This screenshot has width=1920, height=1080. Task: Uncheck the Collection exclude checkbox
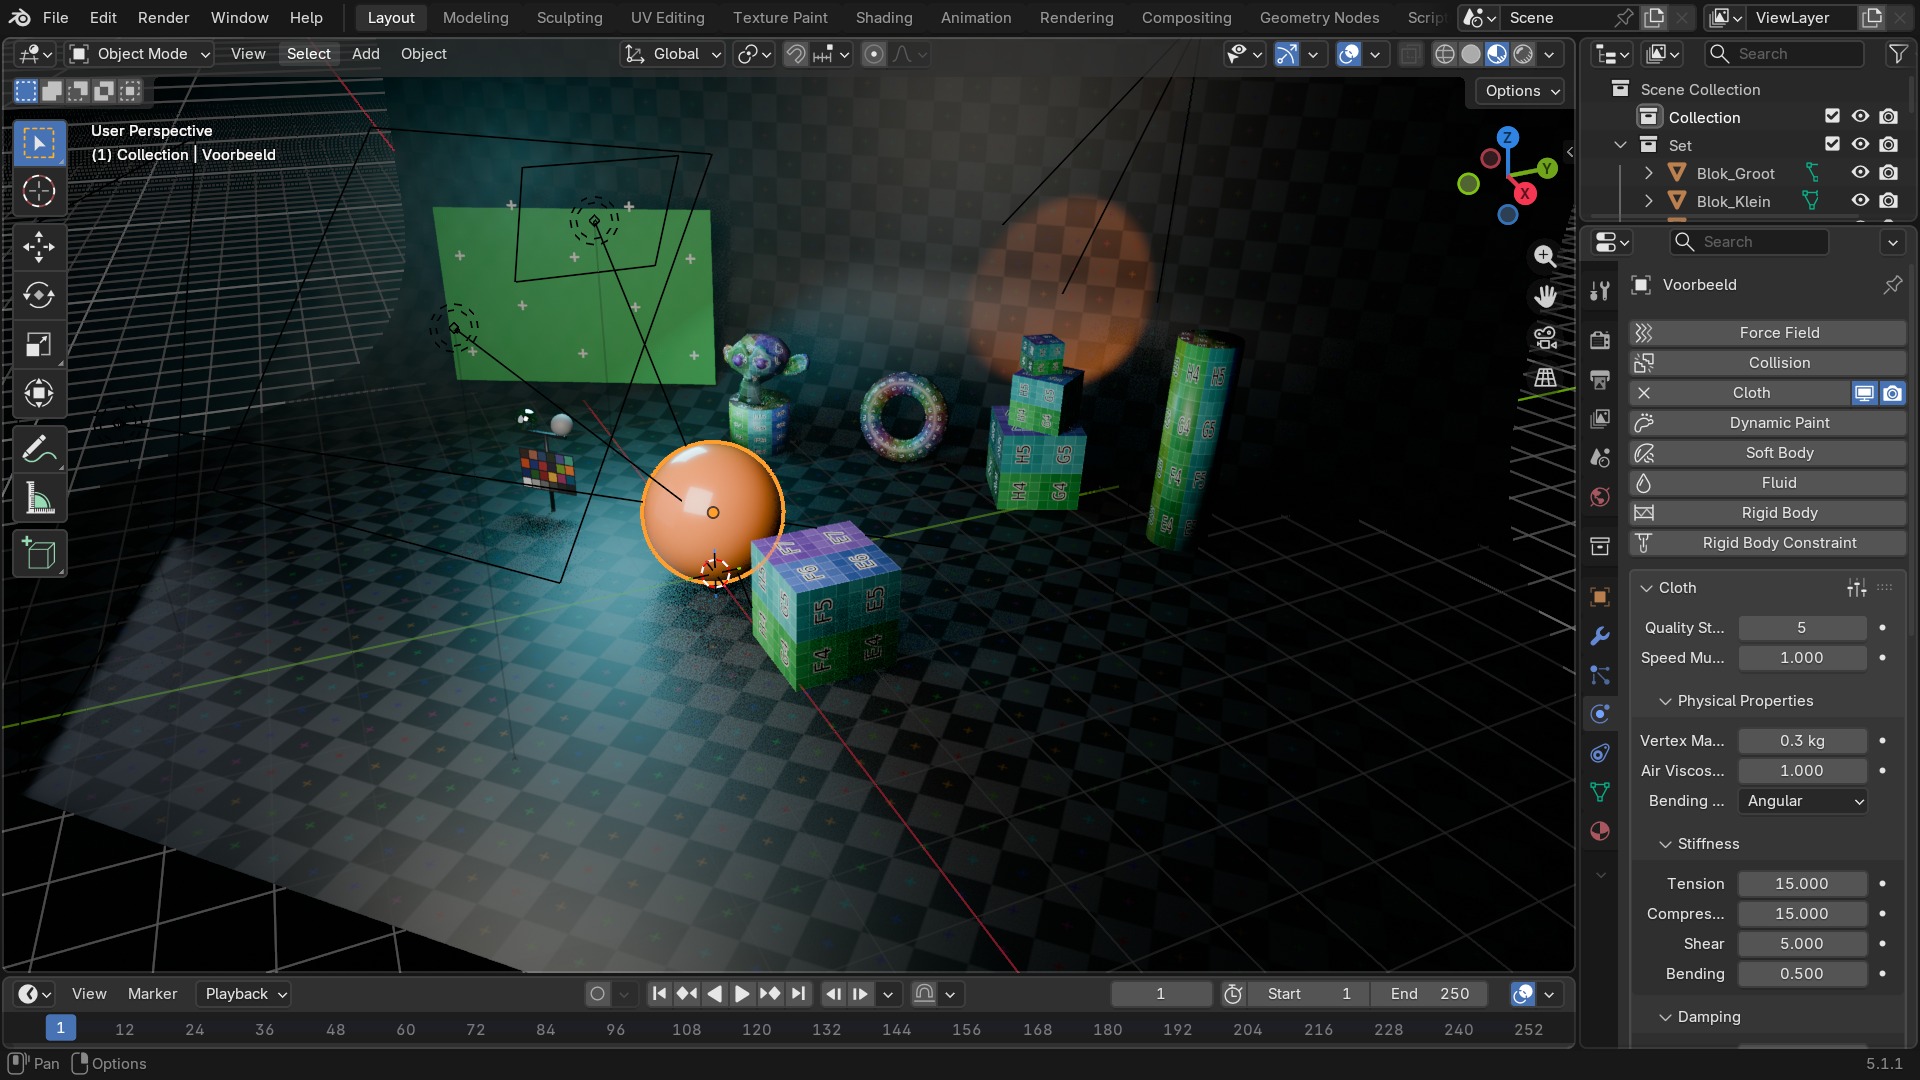(x=1832, y=117)
